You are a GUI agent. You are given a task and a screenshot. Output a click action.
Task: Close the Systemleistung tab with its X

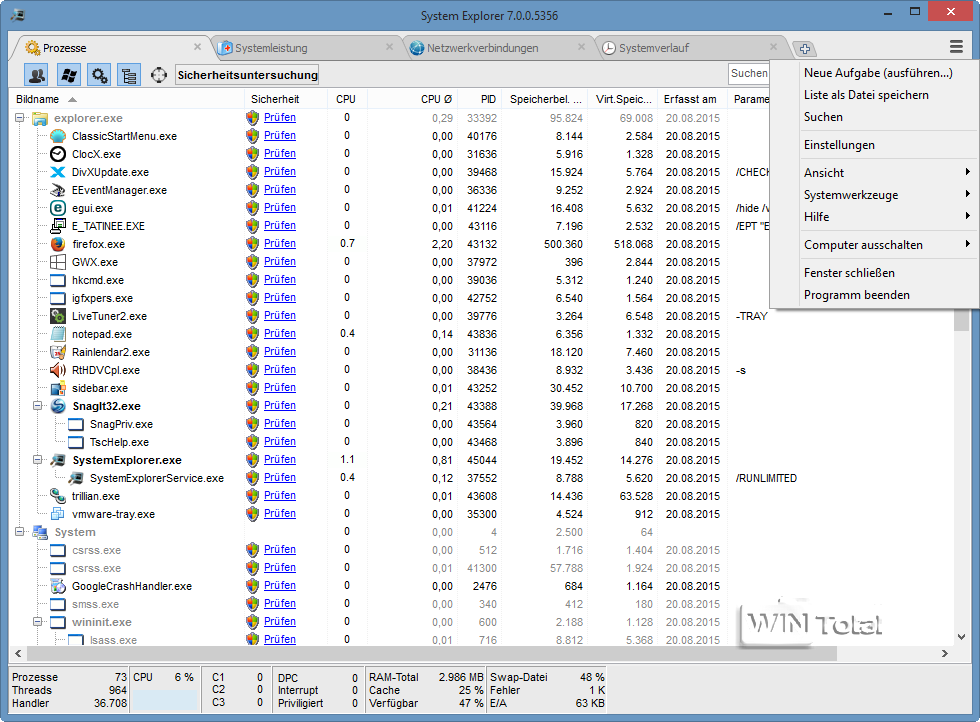(x=389, y=47)
